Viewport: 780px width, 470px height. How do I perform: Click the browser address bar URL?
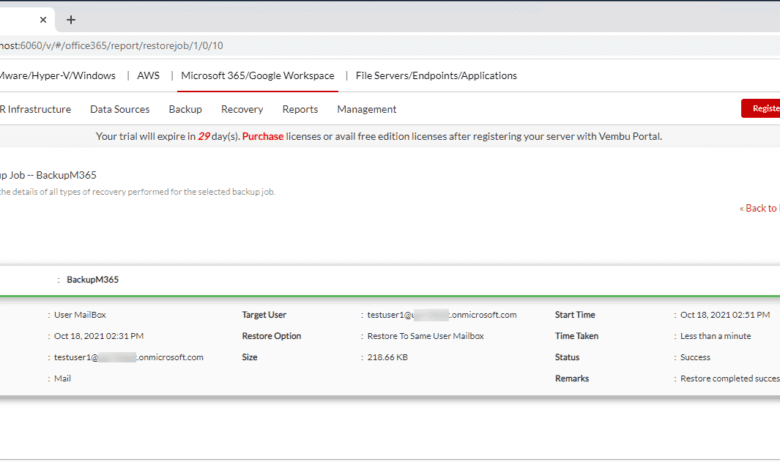pyautogui.click(x=111, y=46)
